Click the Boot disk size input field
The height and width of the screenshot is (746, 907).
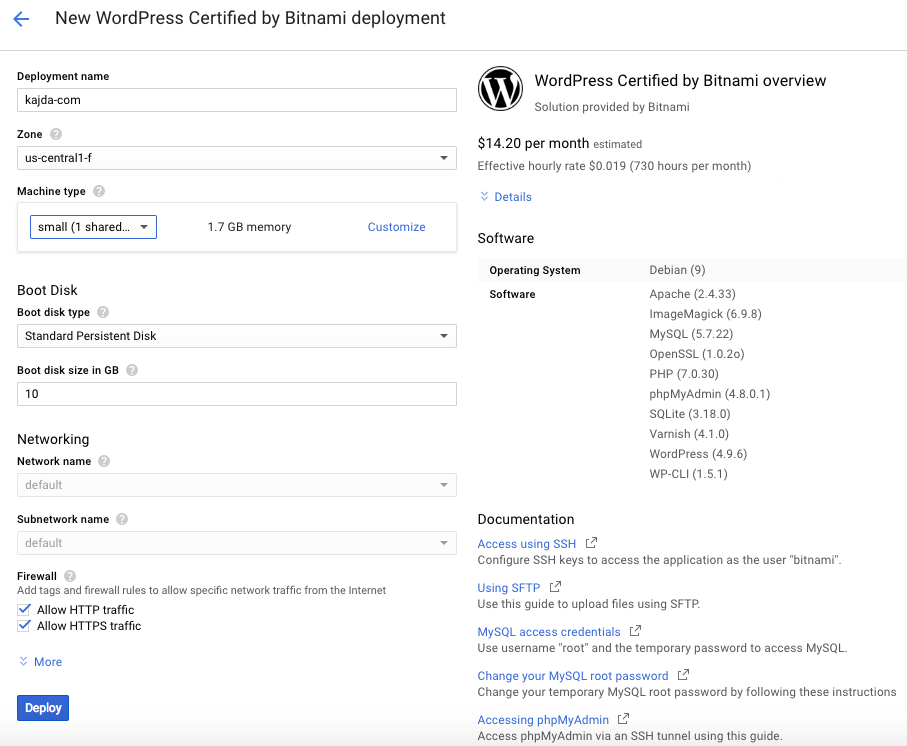(237, 394)
